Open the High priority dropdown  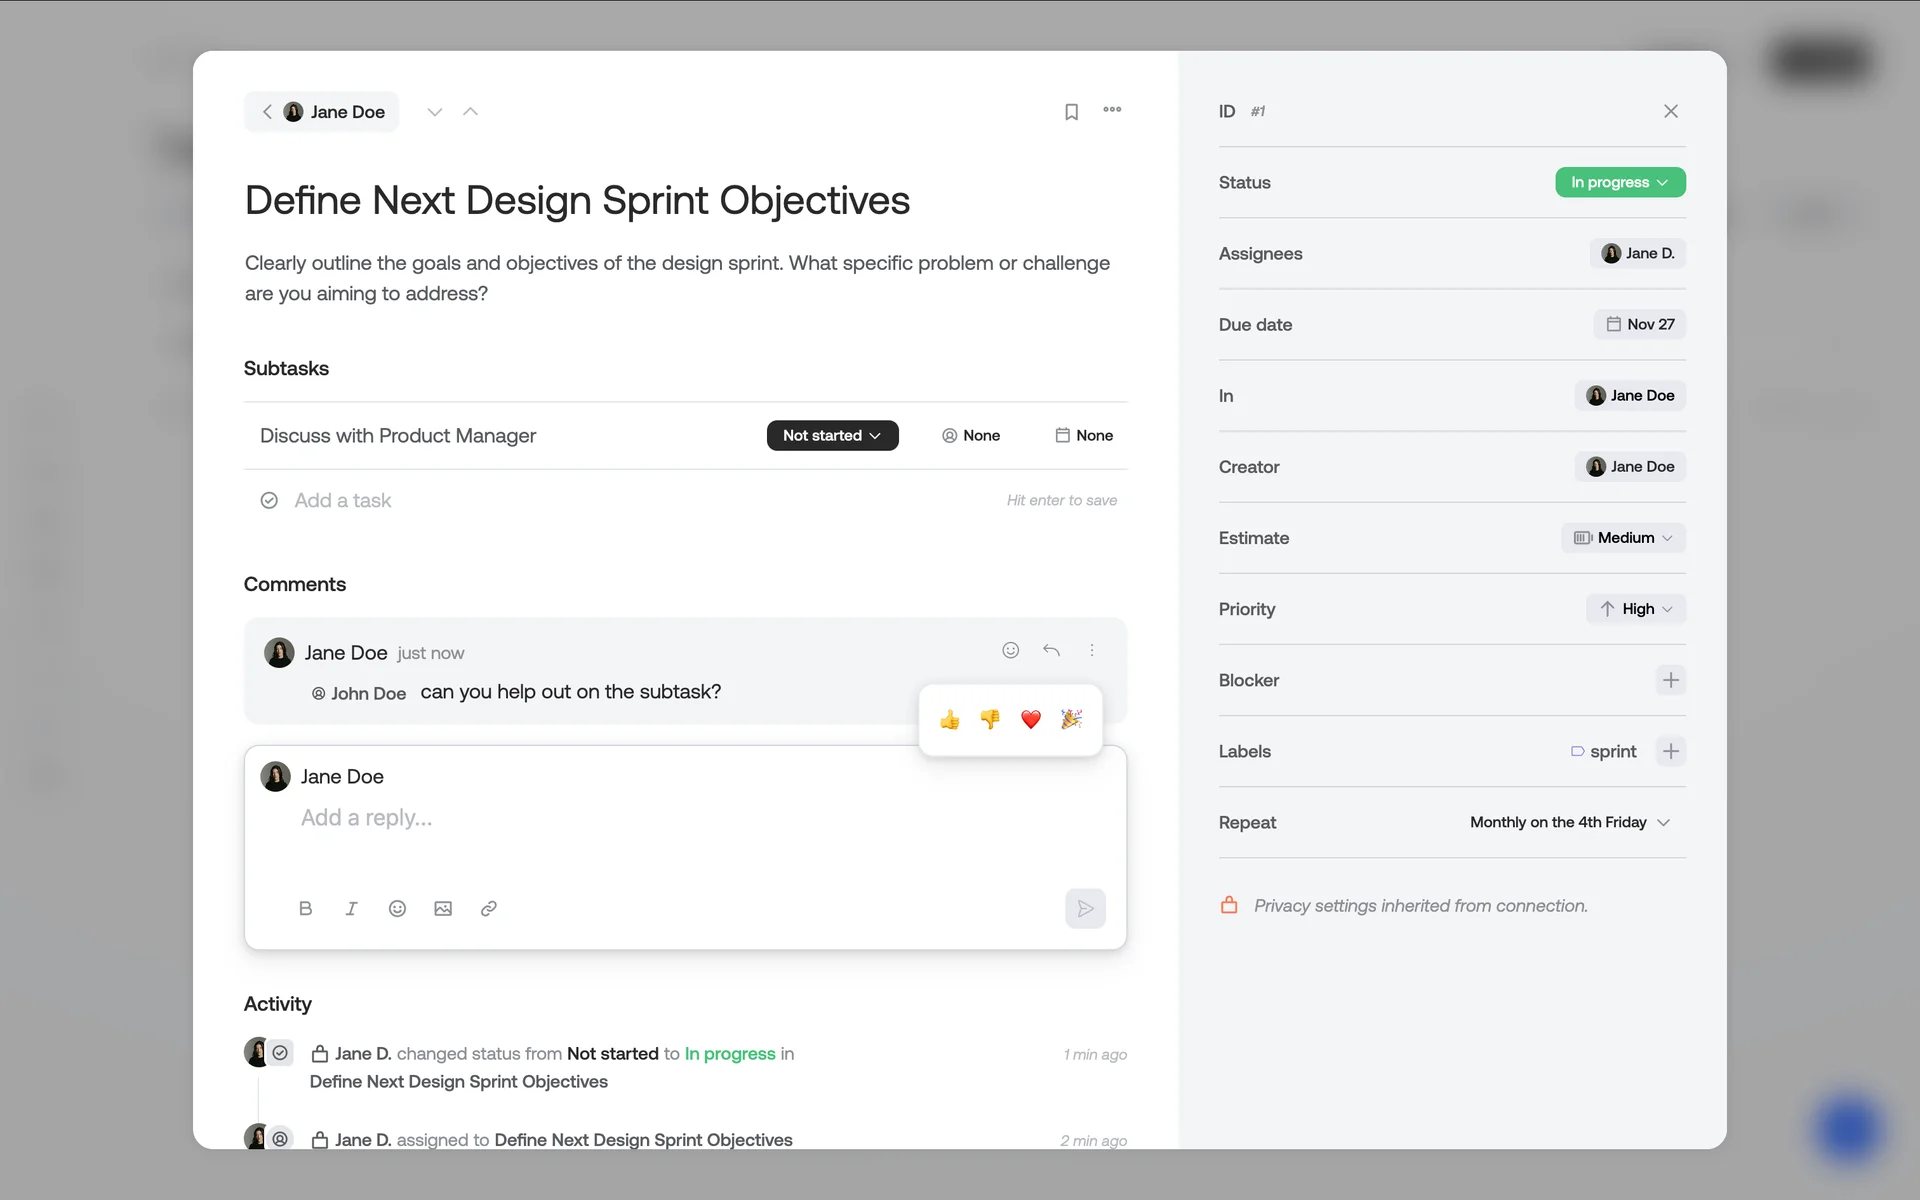1635,609
